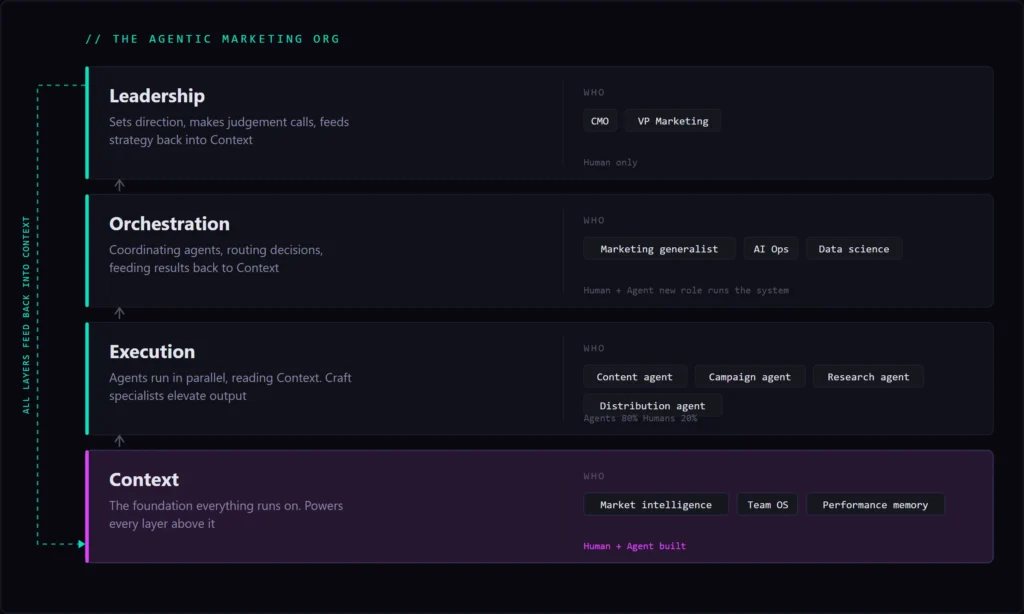
Task: Select the Performance memory chip
Action: 875,505
